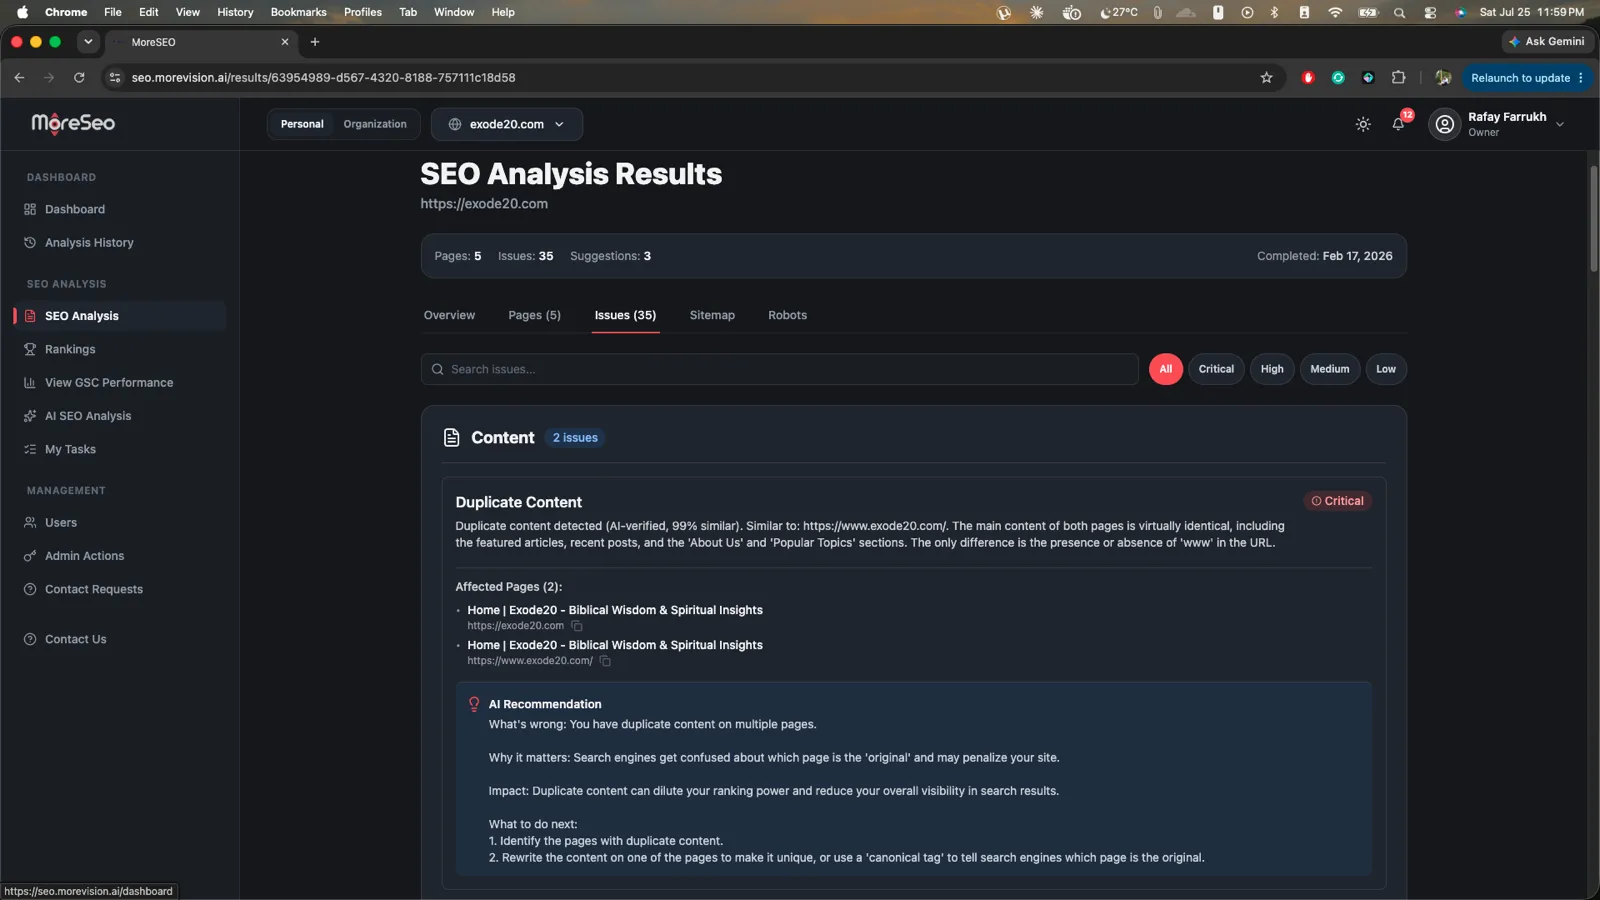The width and height of the screenshot is (1600, 900).
Task: Open Analysis History
Action: click(x=120, y=243)
